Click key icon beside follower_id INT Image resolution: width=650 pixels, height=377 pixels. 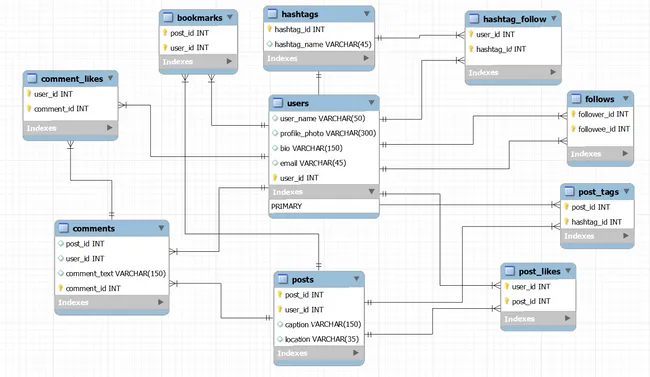(x=573, y=114)
